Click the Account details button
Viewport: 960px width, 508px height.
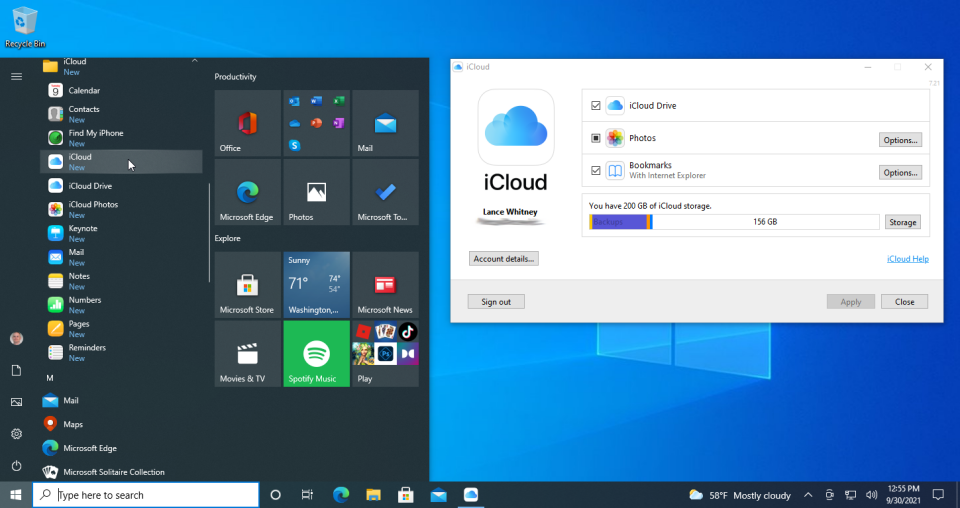point(504,259)
